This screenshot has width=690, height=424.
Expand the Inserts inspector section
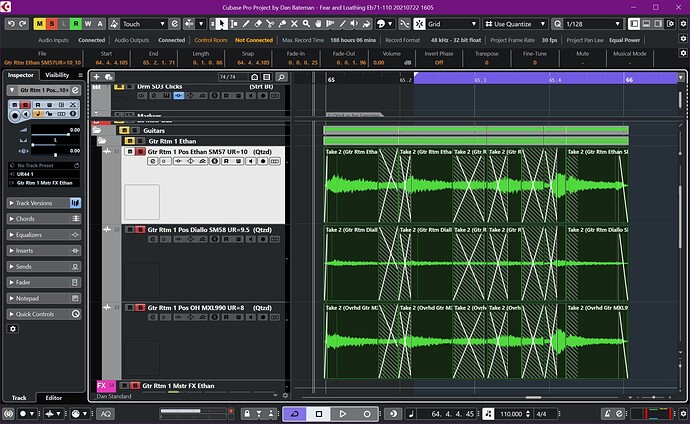(x=44, y=250)
